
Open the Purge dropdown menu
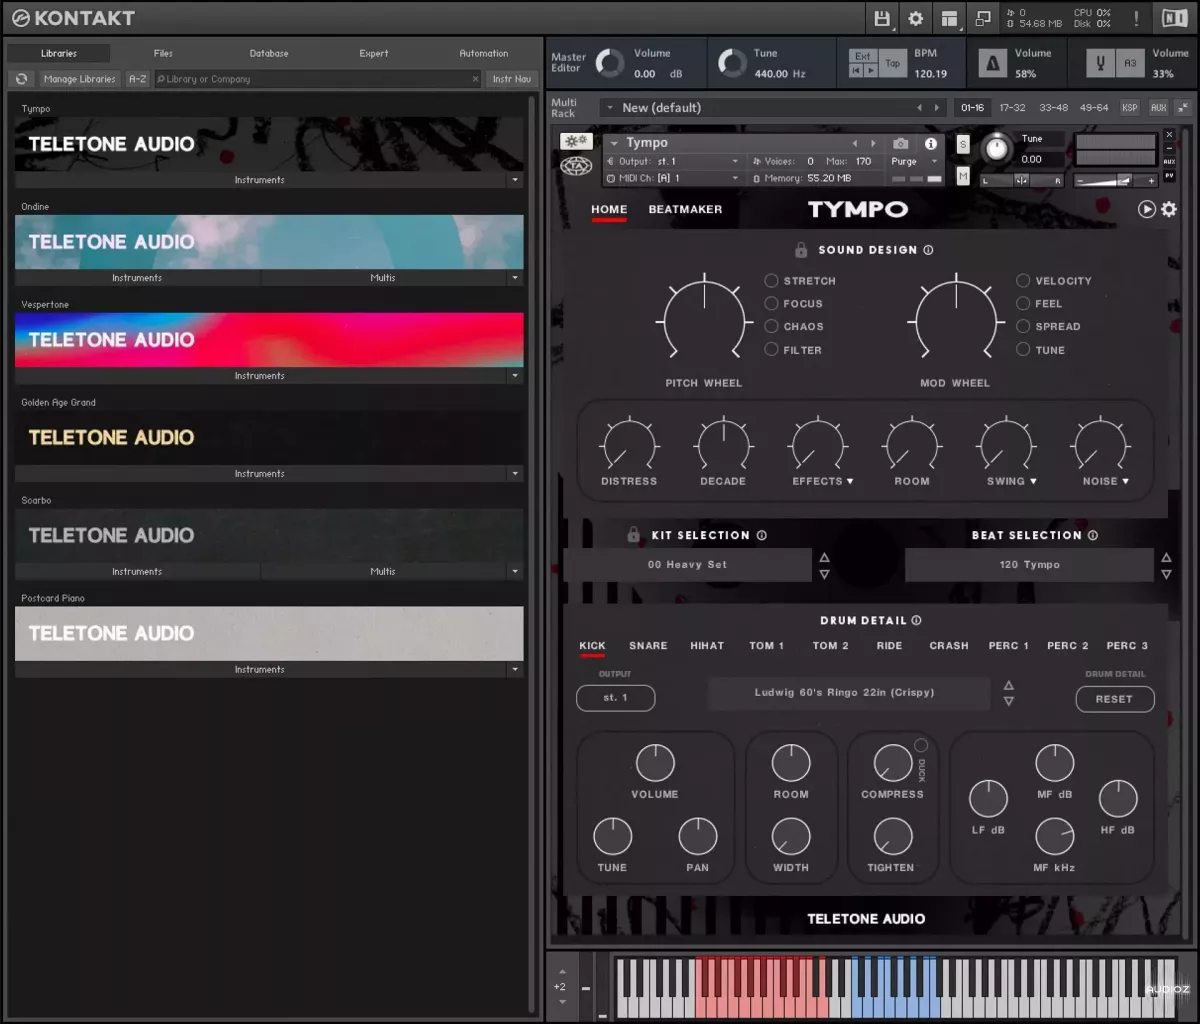click(915, 161)
